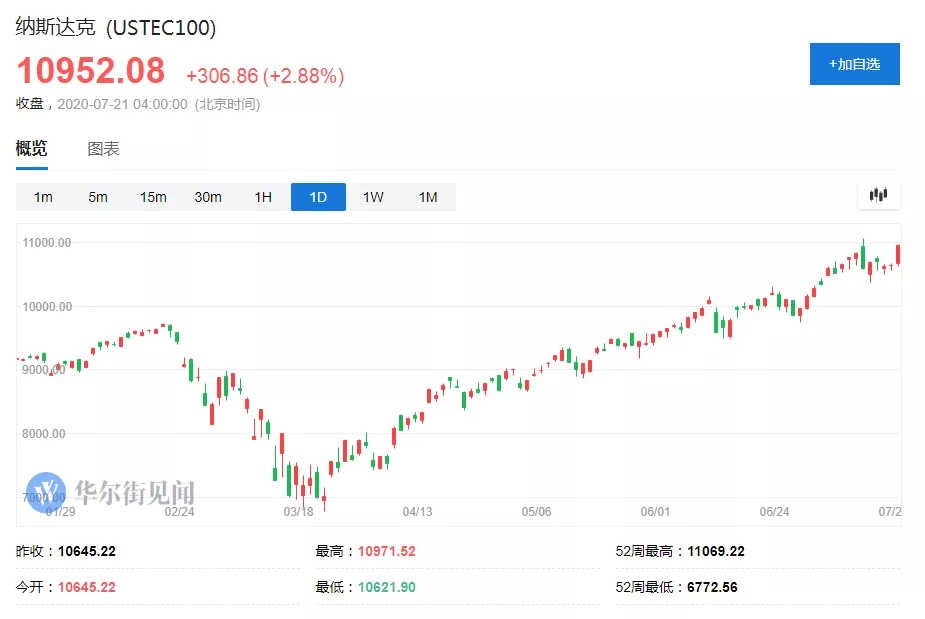The image size is (925, 619).
Task: Click the closing timestamp 2020-07-21 04:00:00
Action: pos(122,104)
